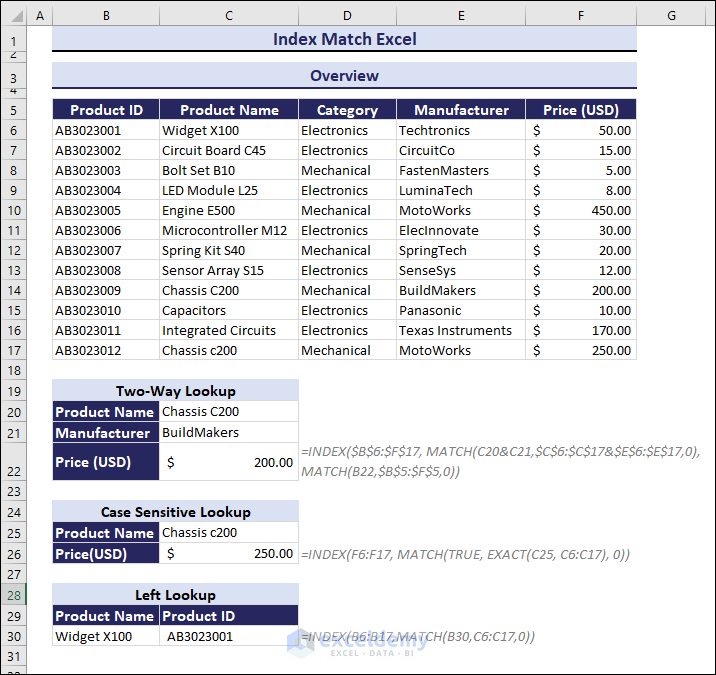Viewport: 716px width, 675px height.
Task: Select the 'FastenMasters' cell
Action: coord(461,170)
